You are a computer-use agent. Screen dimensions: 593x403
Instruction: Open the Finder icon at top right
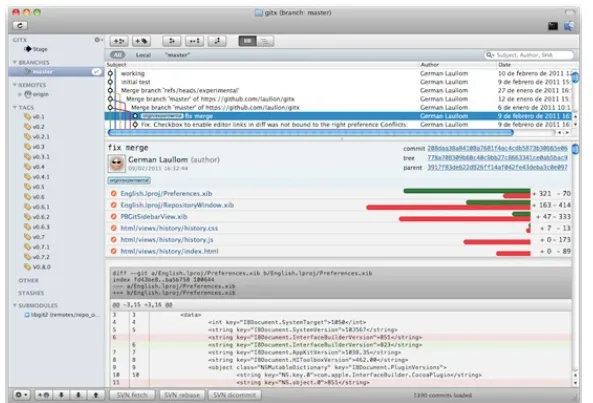tap(569, 26)
